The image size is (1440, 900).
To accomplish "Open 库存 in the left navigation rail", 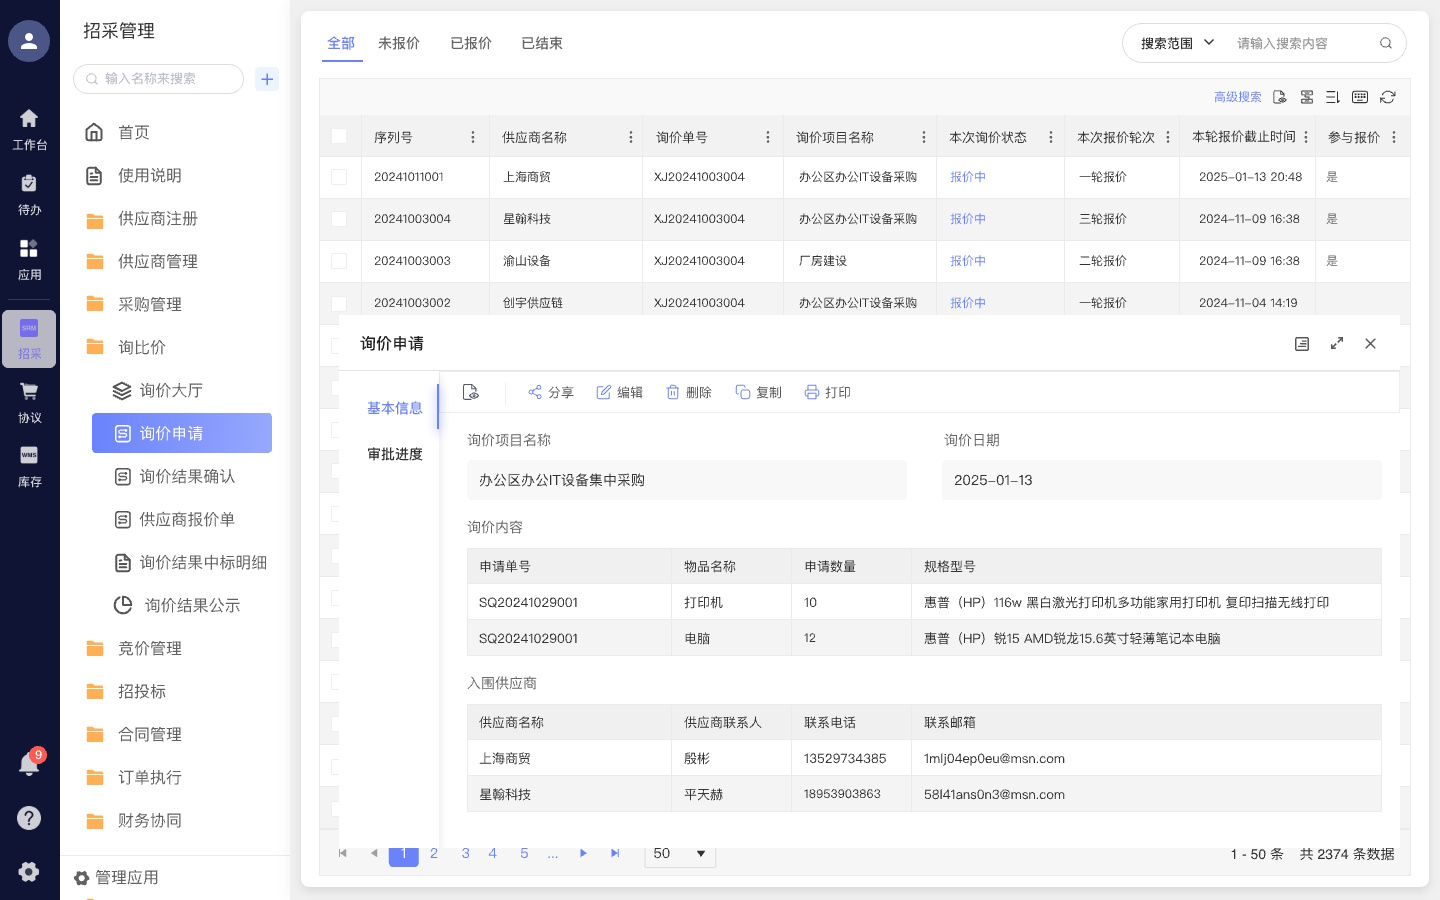I will (x=29, y=466).
